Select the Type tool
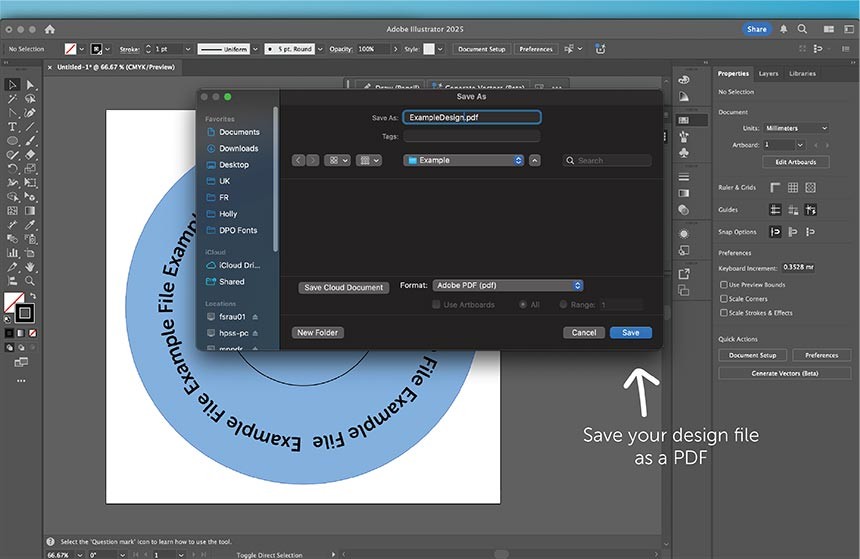Image resolution: width=860 pixels, height=559 pixels. (13, 127)
